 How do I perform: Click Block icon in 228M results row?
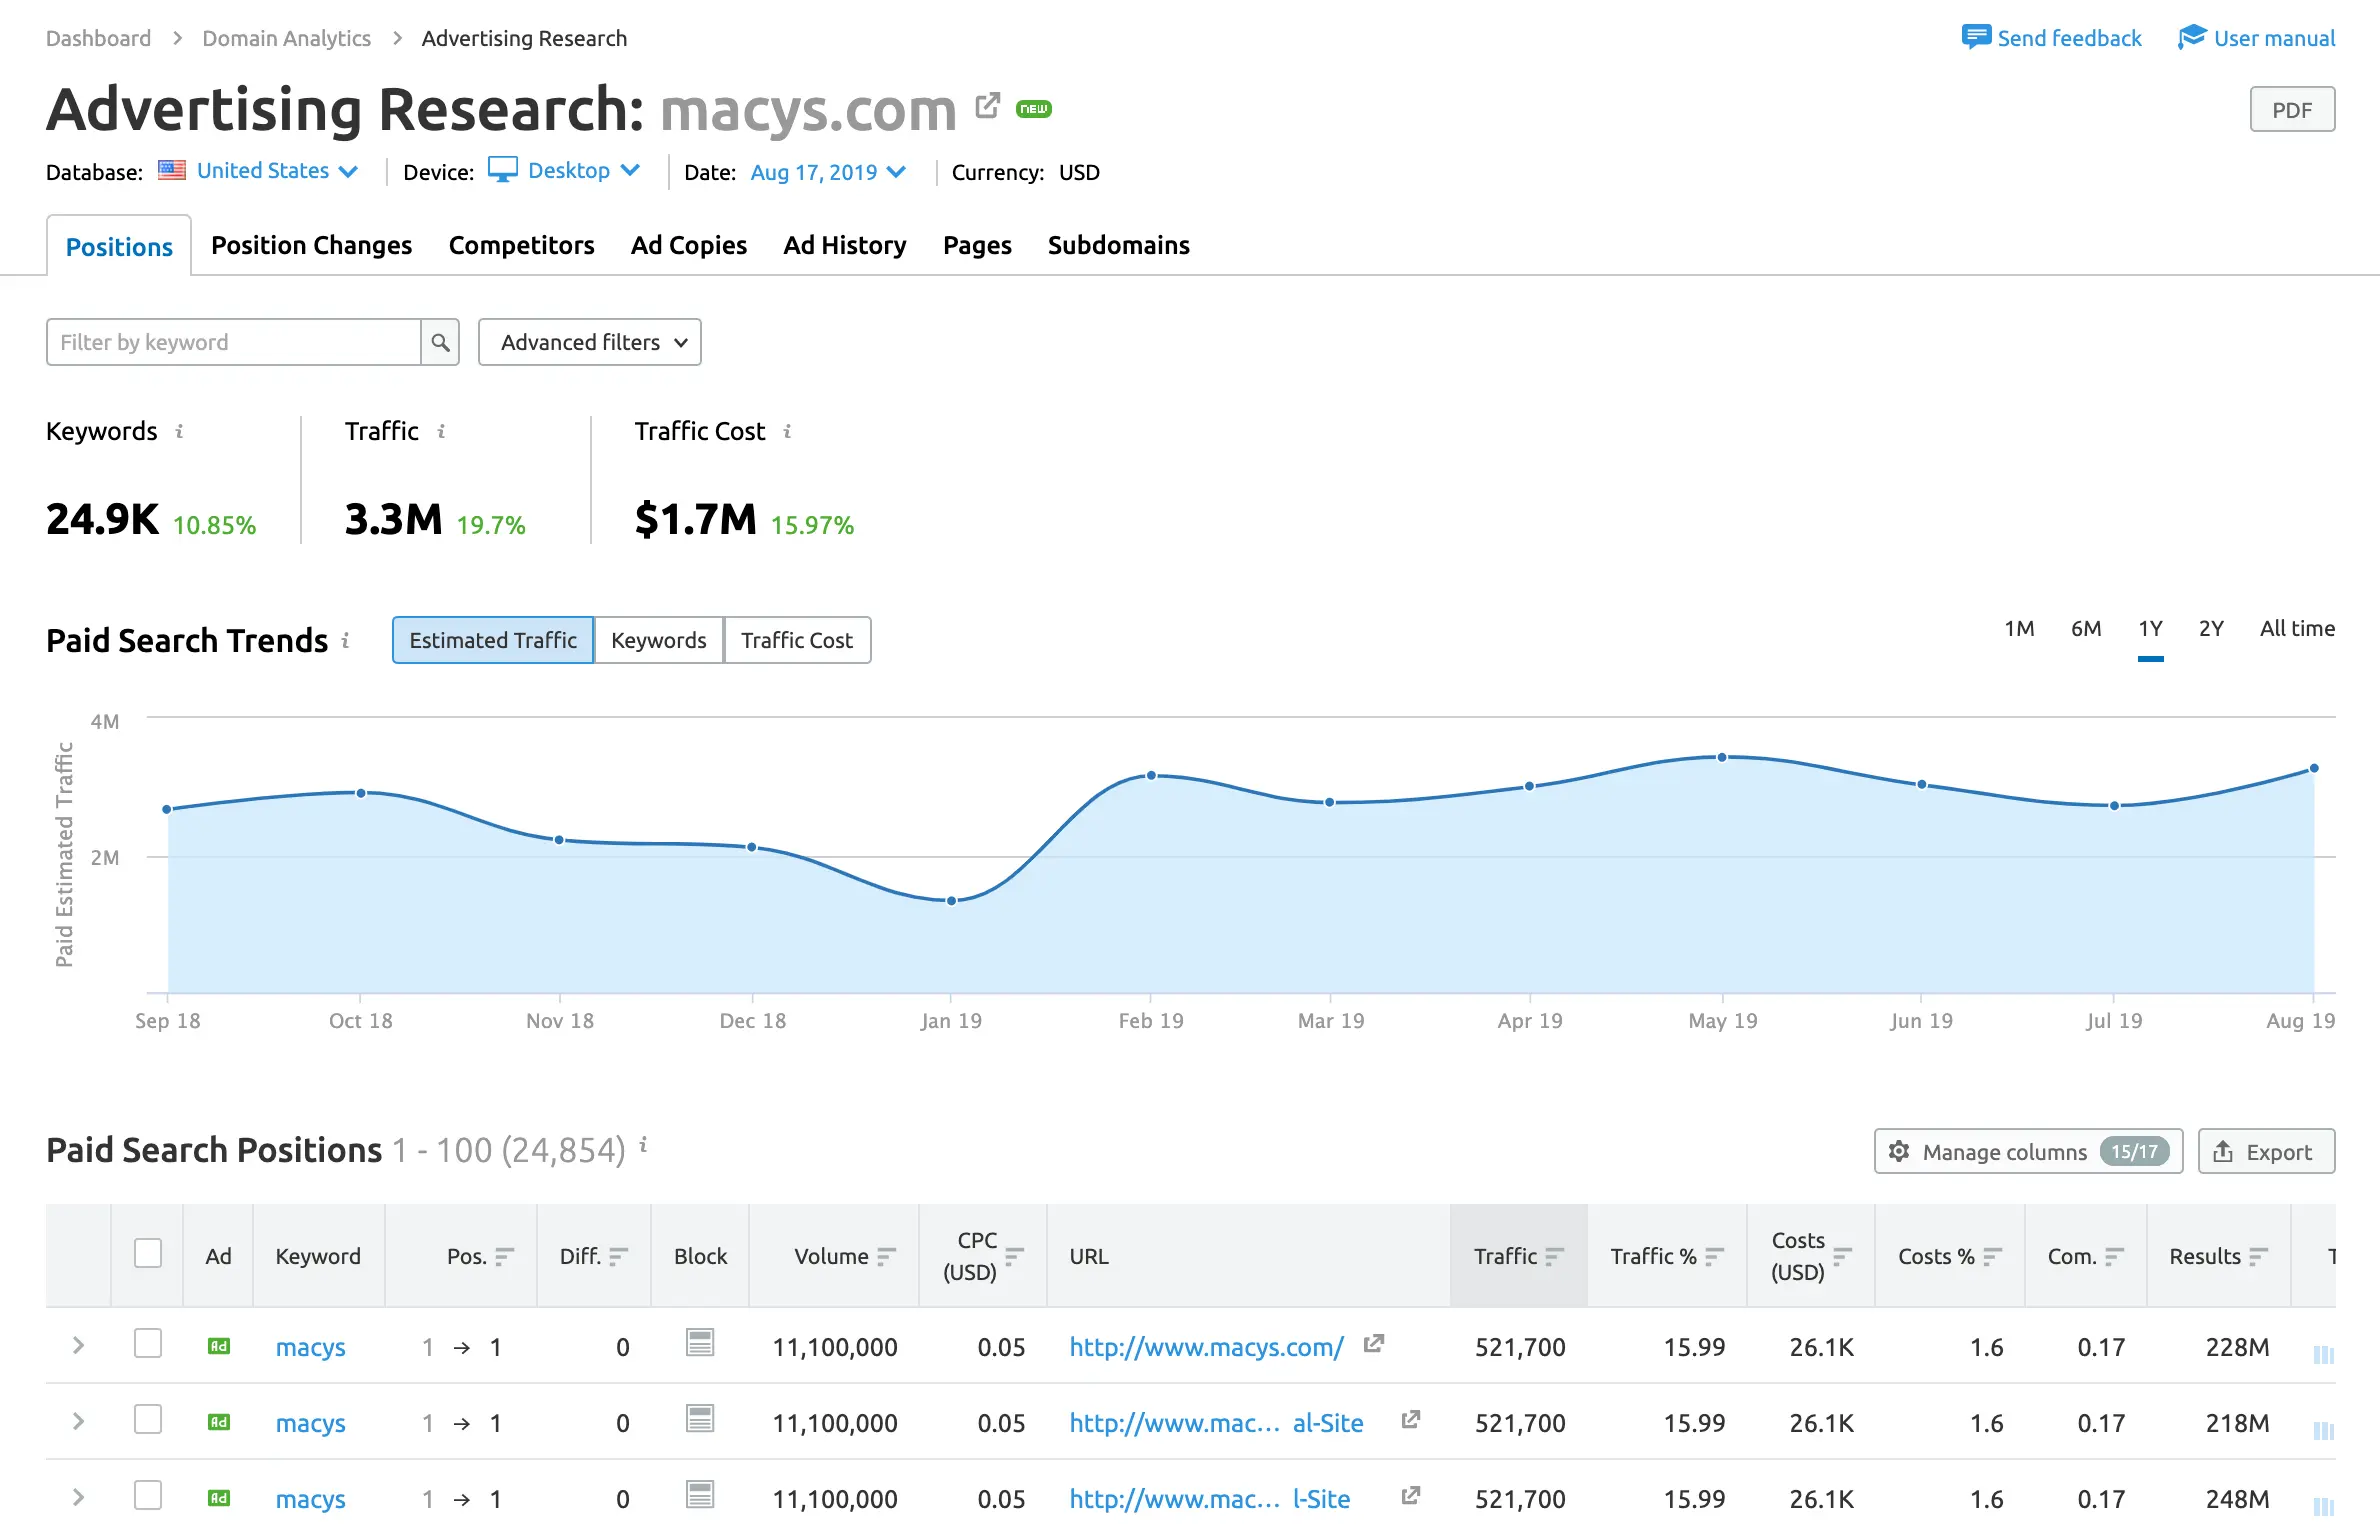(x=700, y=1342)
